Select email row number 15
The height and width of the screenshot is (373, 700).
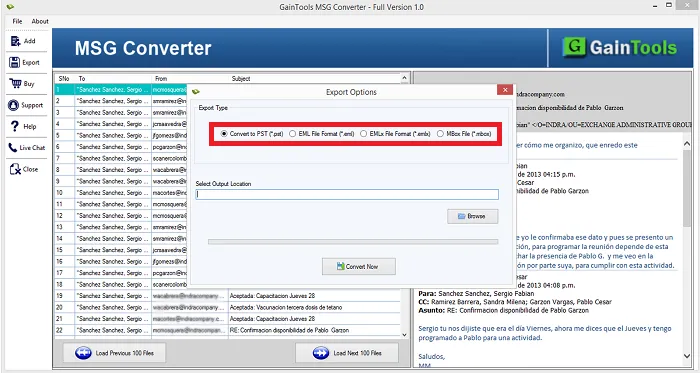click(x=121, y=250)
